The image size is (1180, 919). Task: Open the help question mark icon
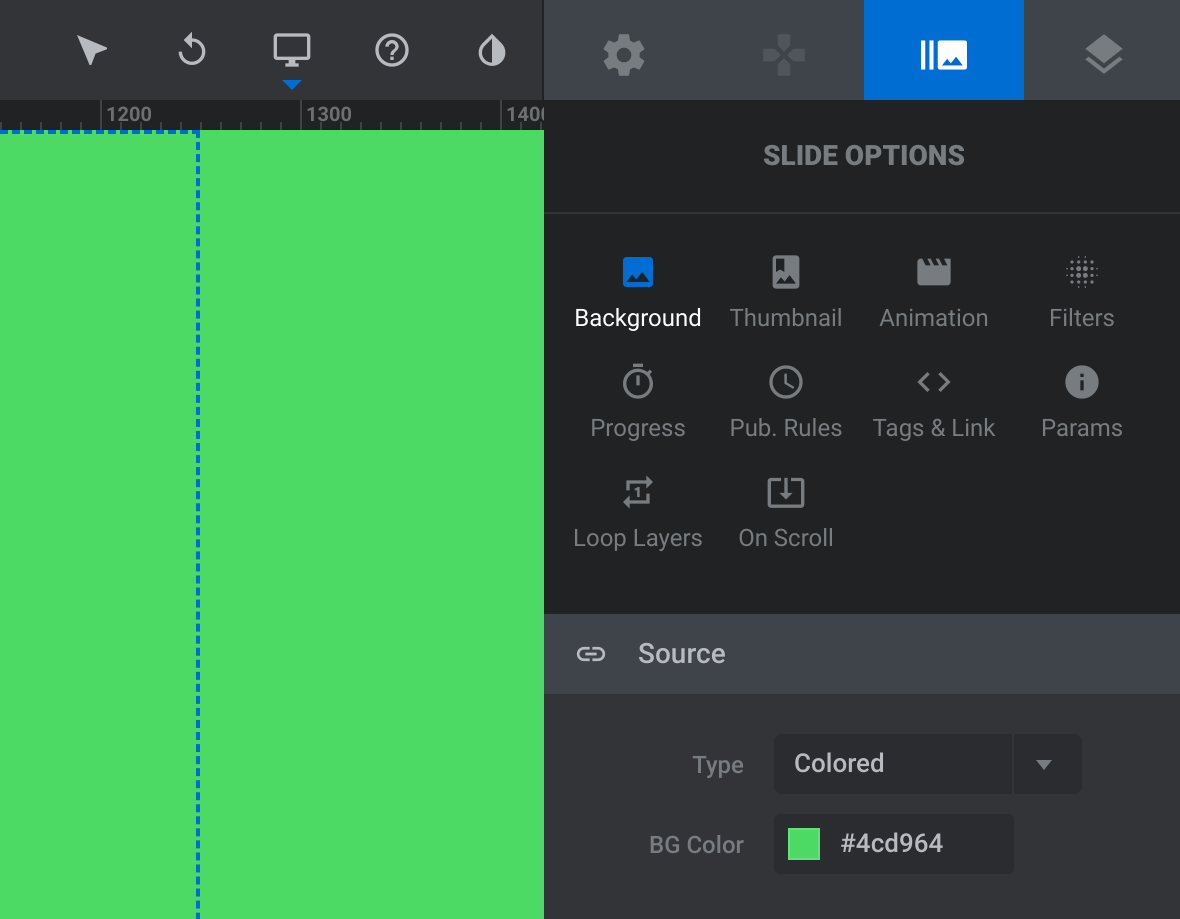392,50
